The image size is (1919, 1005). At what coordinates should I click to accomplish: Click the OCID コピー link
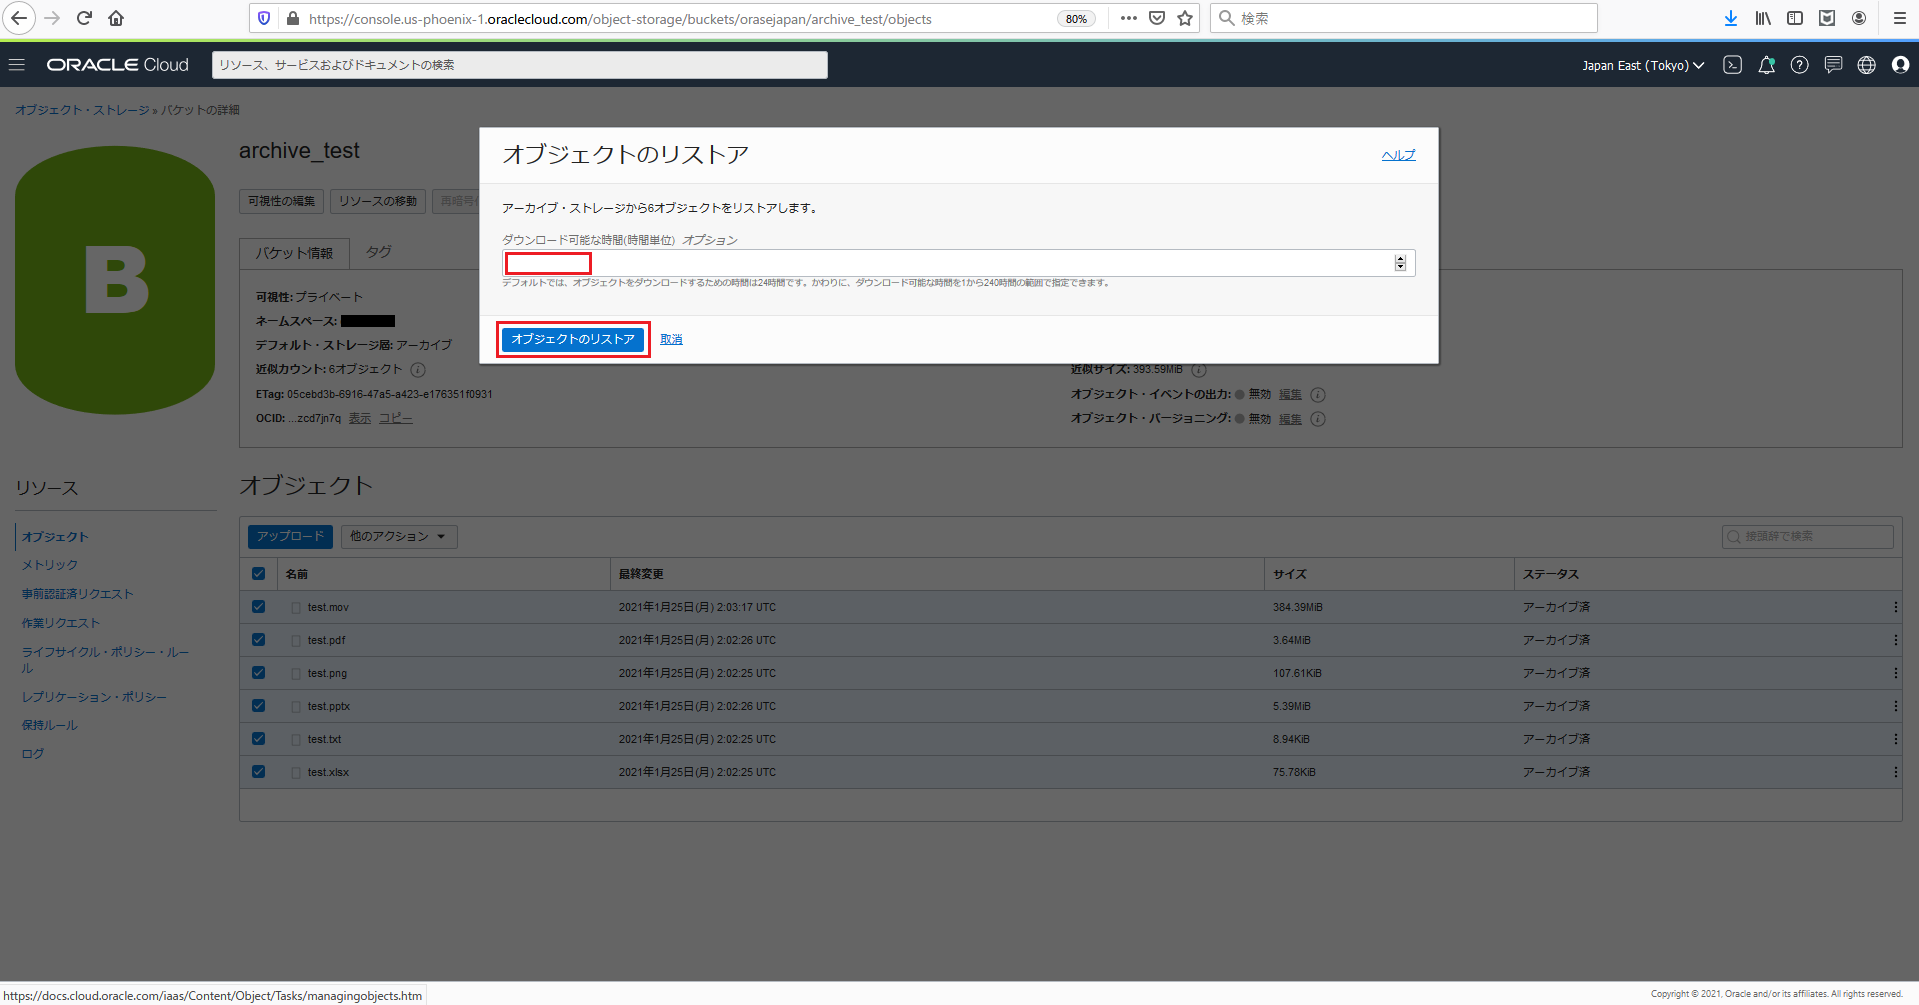(x=395, y=418)
